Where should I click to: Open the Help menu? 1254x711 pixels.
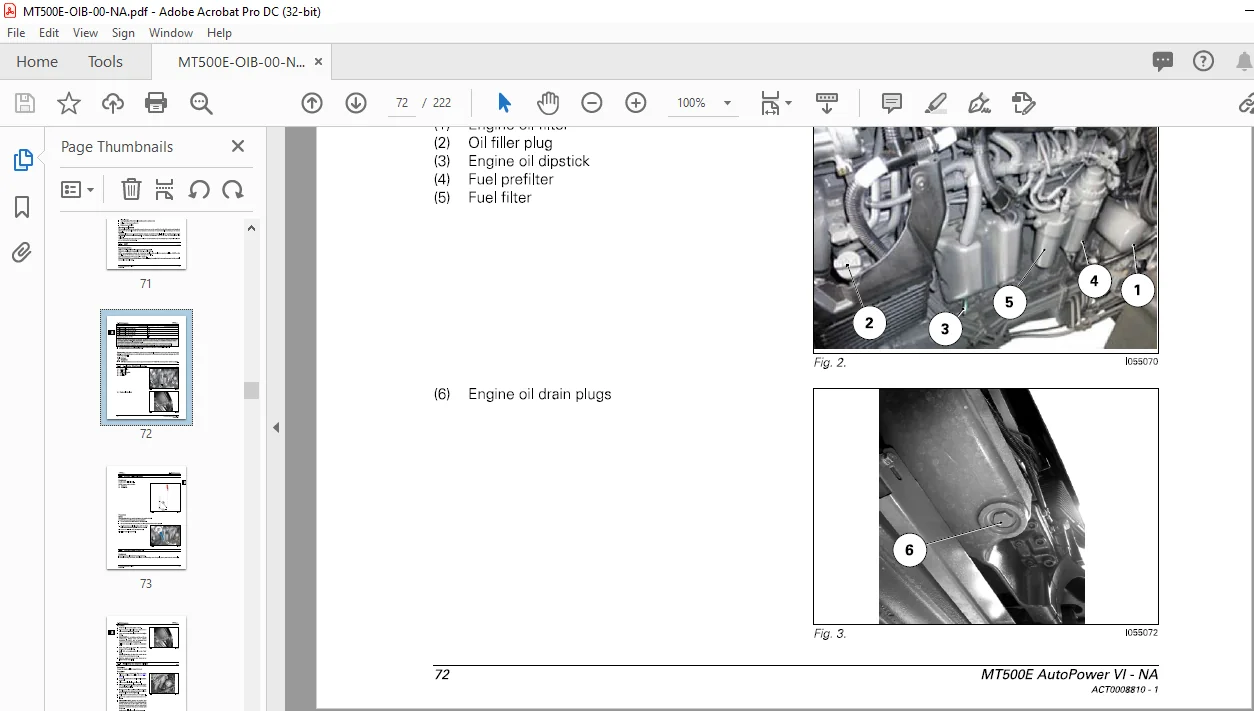[x=219, y=33]
